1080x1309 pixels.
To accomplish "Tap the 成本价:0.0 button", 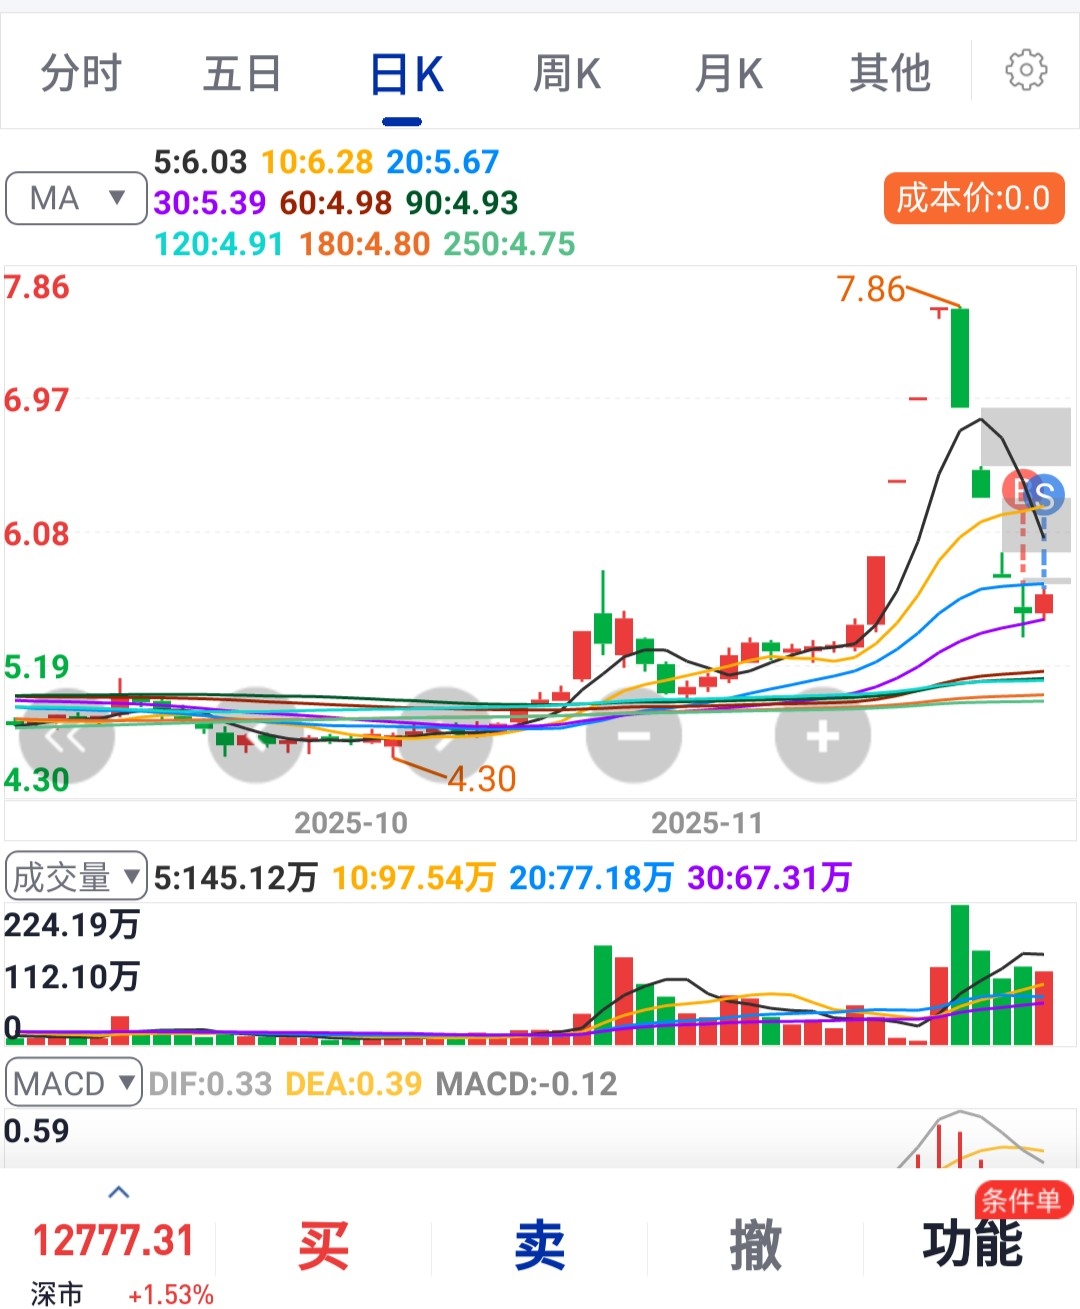I will [x=973, y=198].
